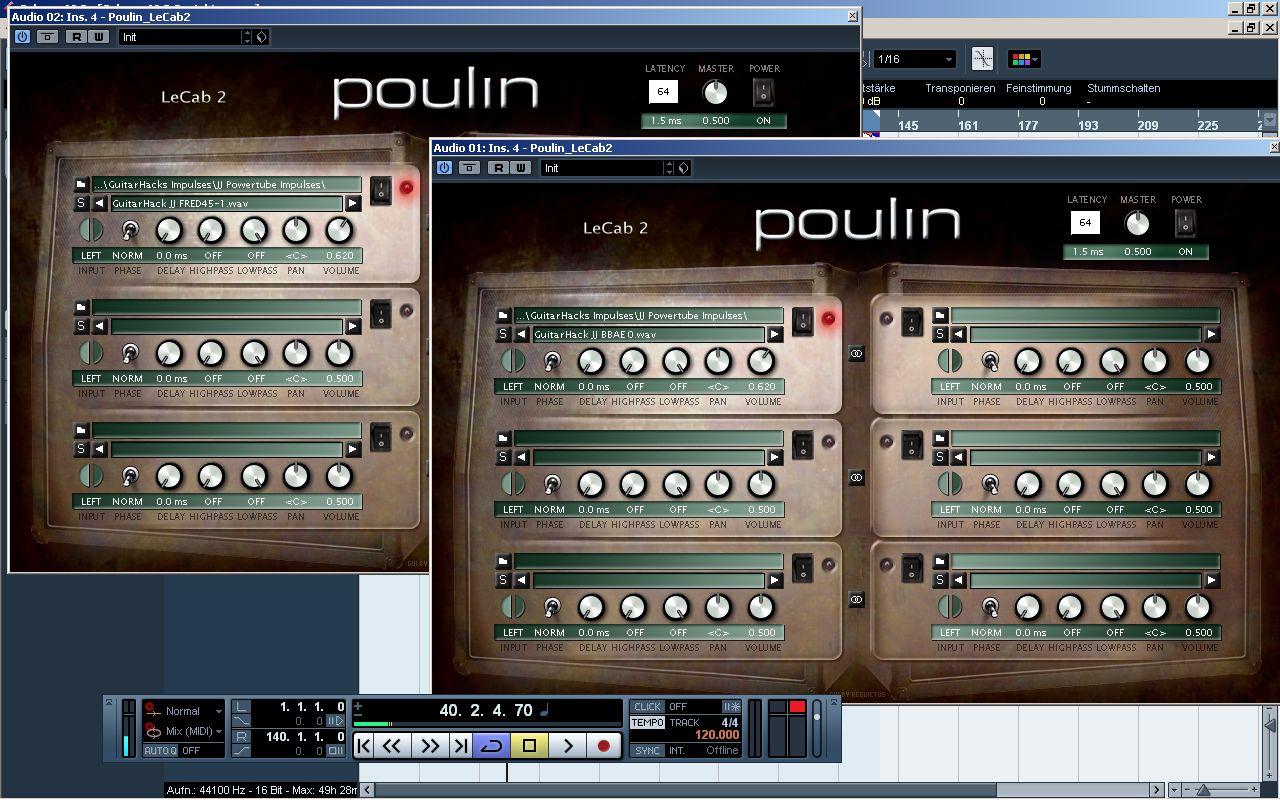Load the next impulse after FRED45-1.wav

(x=353, y=204)
